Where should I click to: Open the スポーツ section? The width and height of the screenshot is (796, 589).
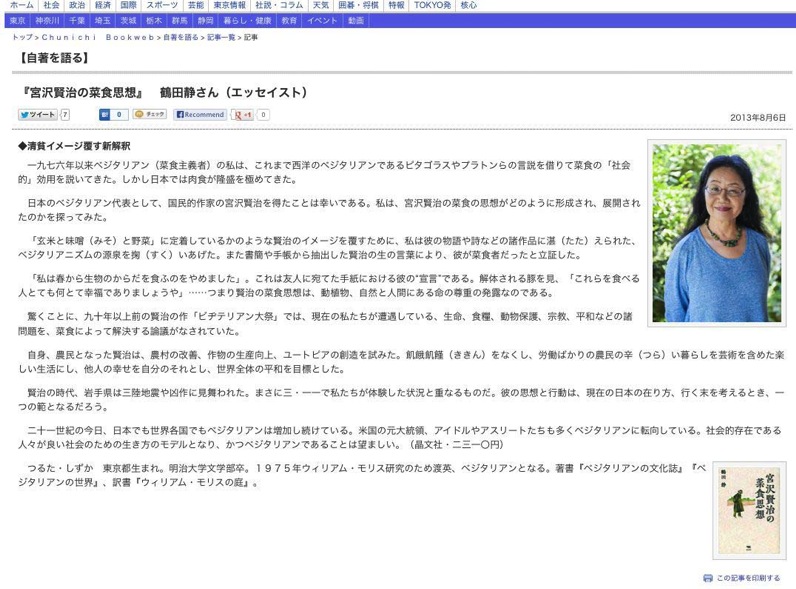point(162,5)
